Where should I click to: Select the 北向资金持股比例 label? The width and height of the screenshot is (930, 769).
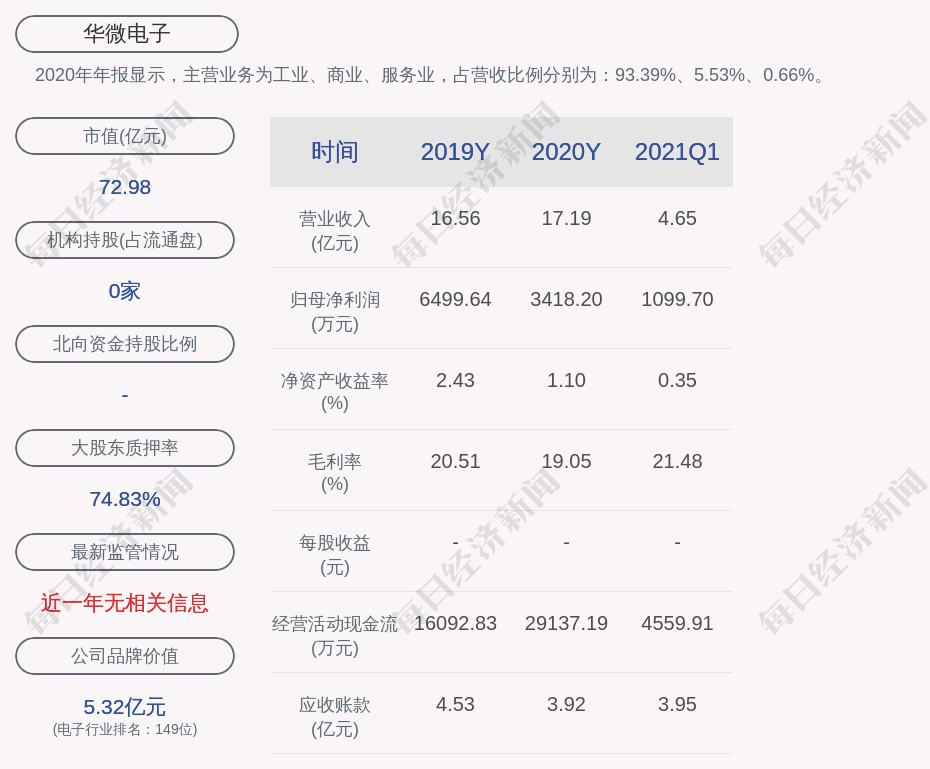[x=125, y=344]
